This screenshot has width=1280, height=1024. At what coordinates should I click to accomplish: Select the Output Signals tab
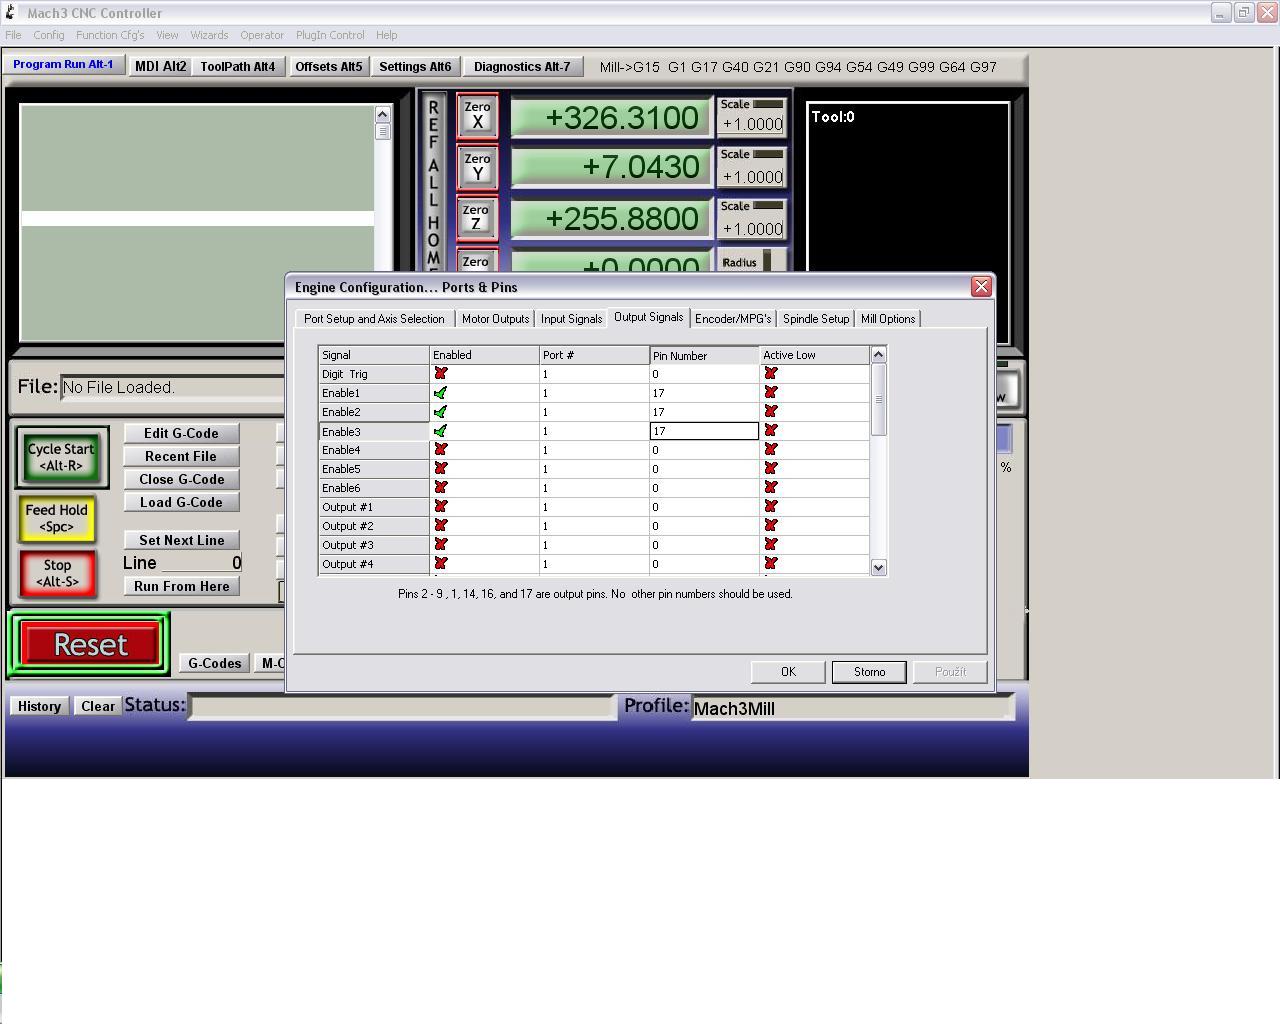click(648, 317)
